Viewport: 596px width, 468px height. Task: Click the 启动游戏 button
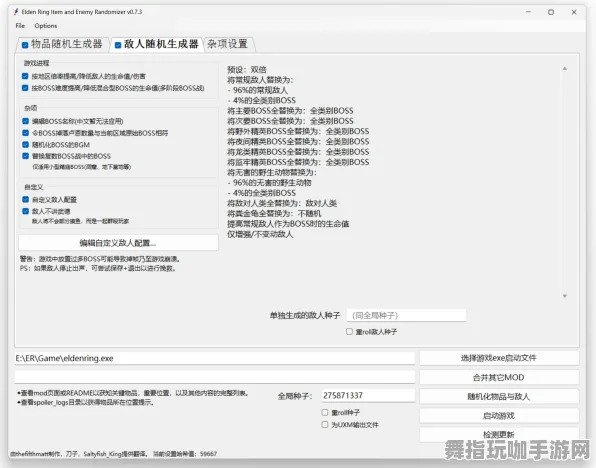pos(499,416)
